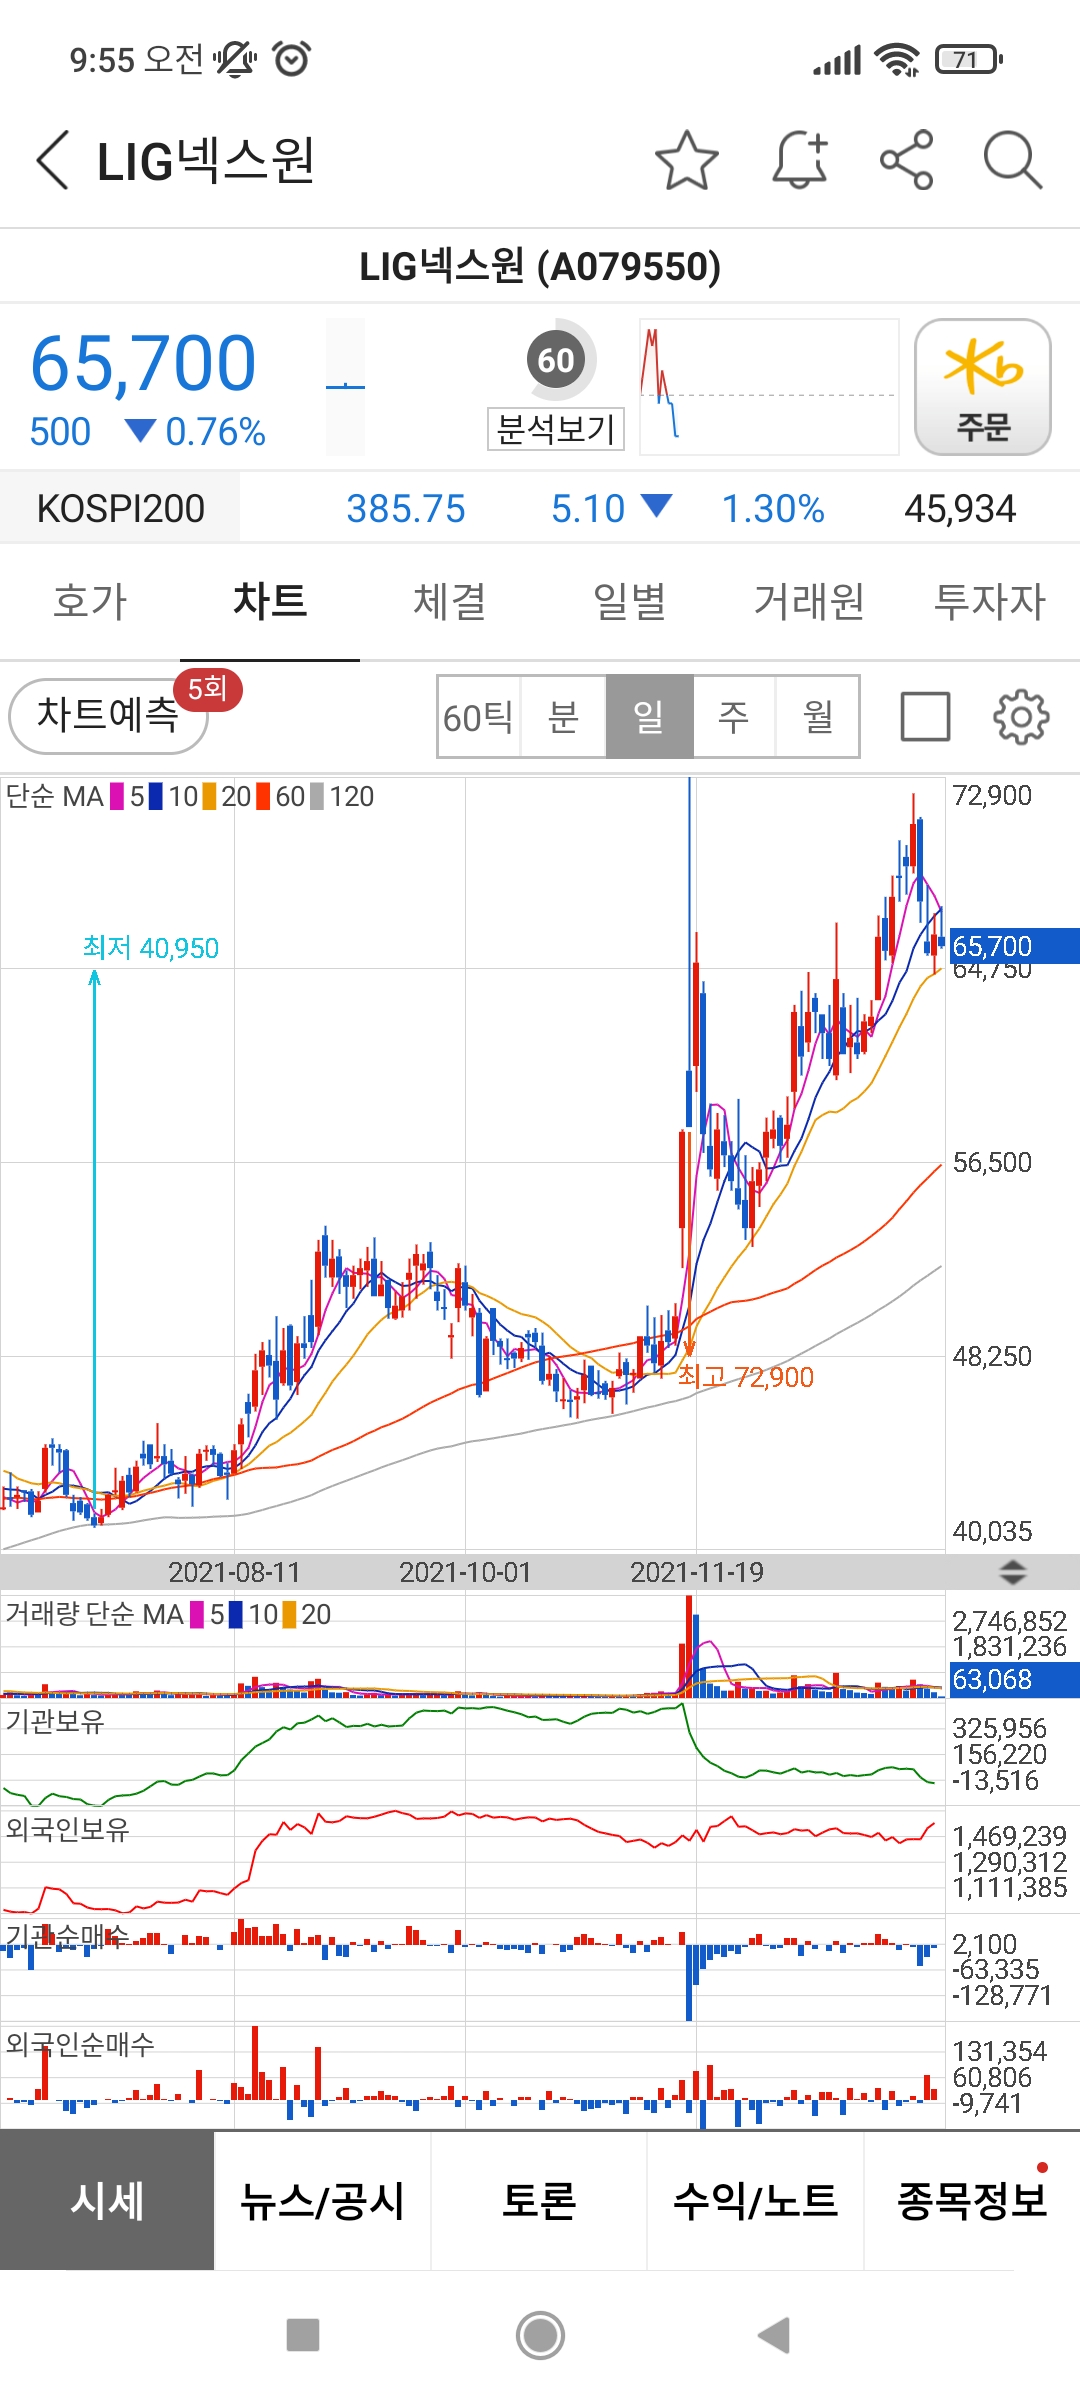Open 차트예측 chart prediction button
The width and height of the screenshot is (1080, 2400).
108,715
